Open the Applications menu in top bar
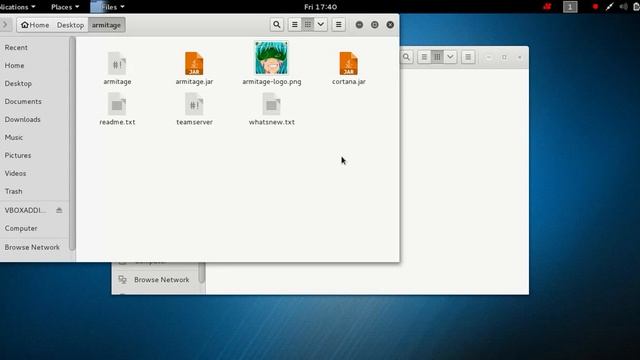640x360 pixels. coord(18,7)
